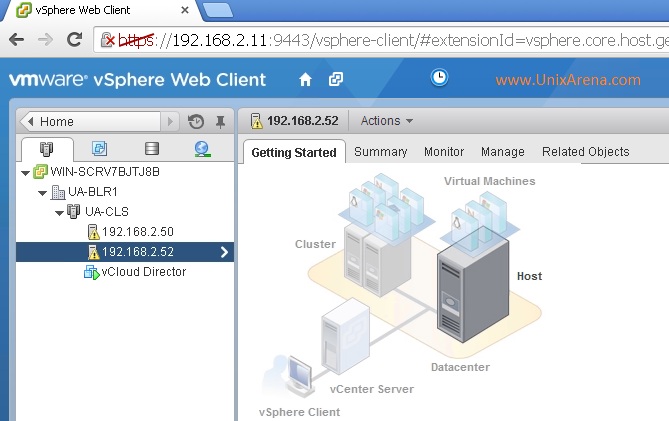Image resolution: width=669 pixels, height=421 pixels.
Task: Open a new browser tab
Action: tap(218, 11)
